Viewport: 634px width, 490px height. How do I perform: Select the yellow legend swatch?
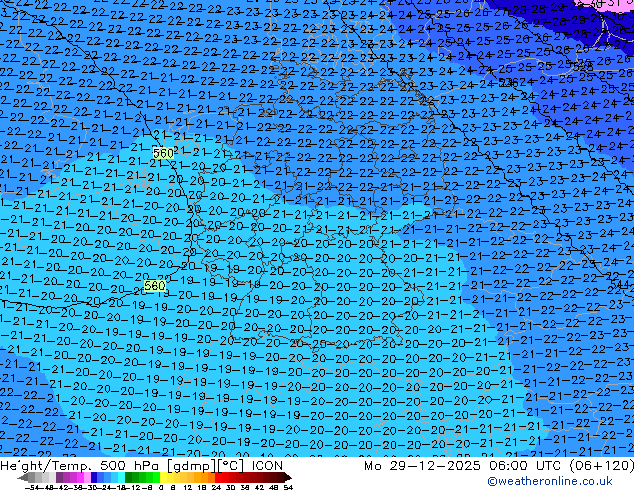[x=163, y=477]
